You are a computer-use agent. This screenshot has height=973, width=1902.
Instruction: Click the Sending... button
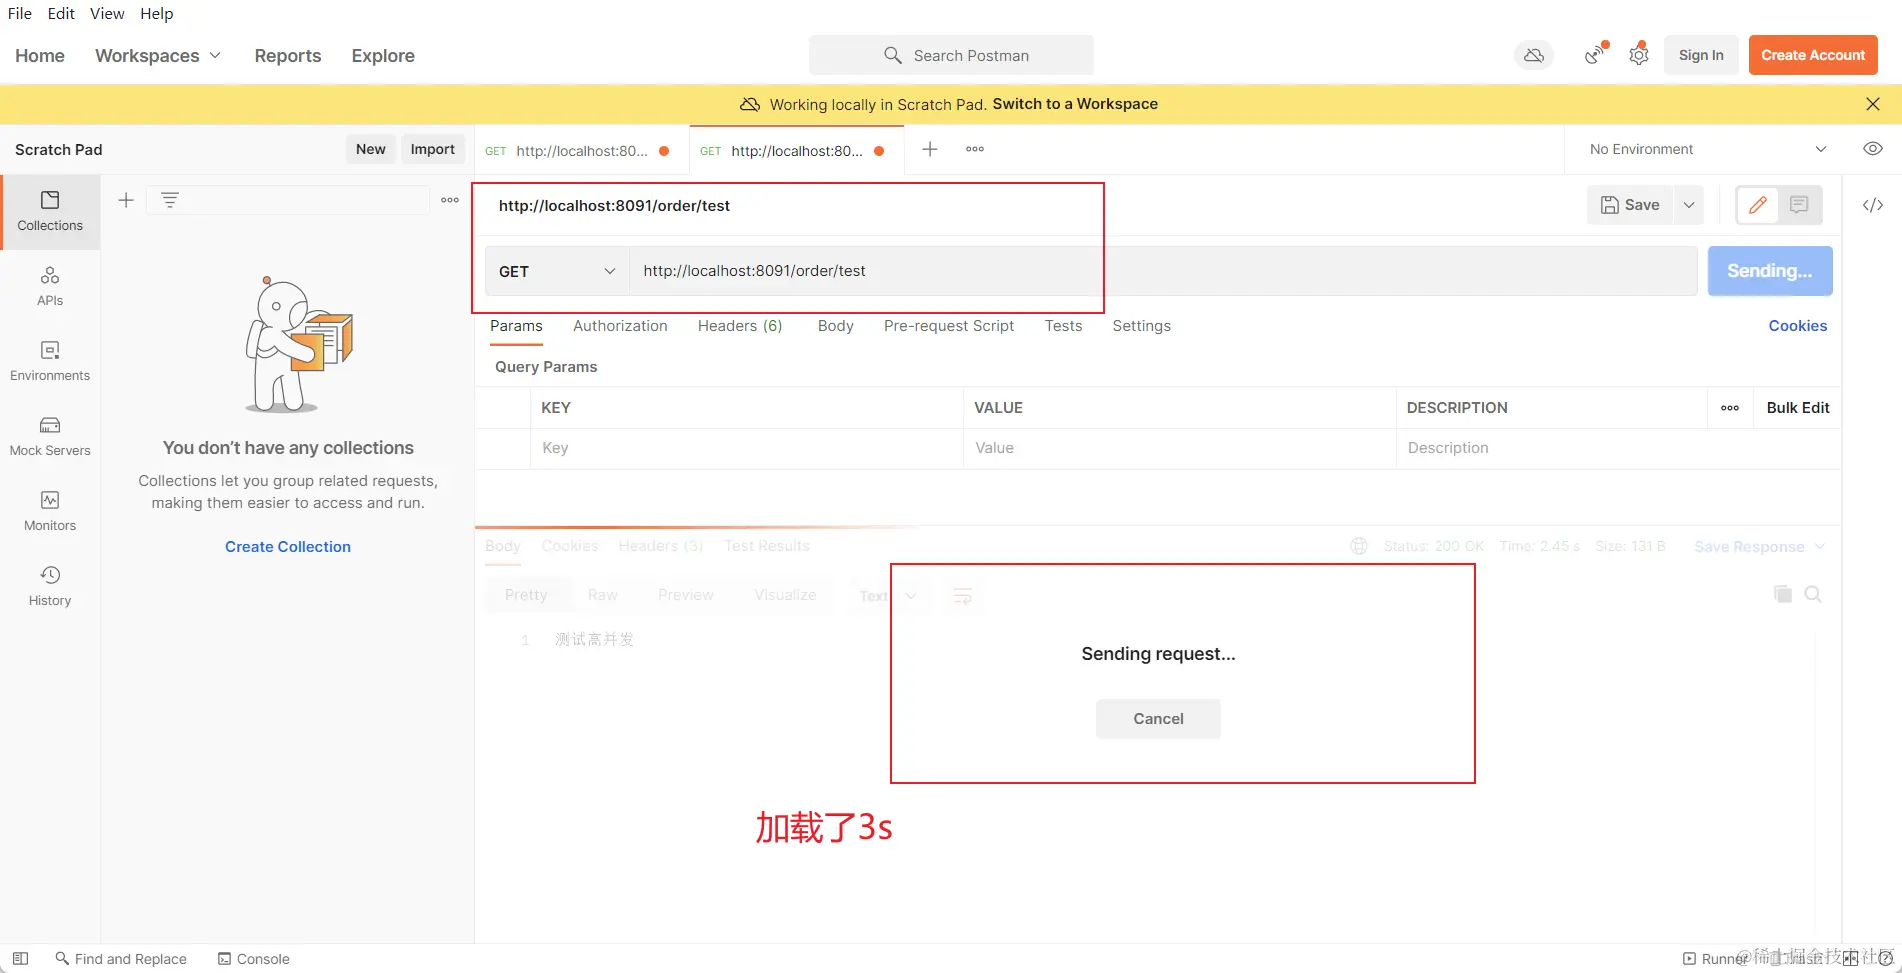click(1770, 271)
